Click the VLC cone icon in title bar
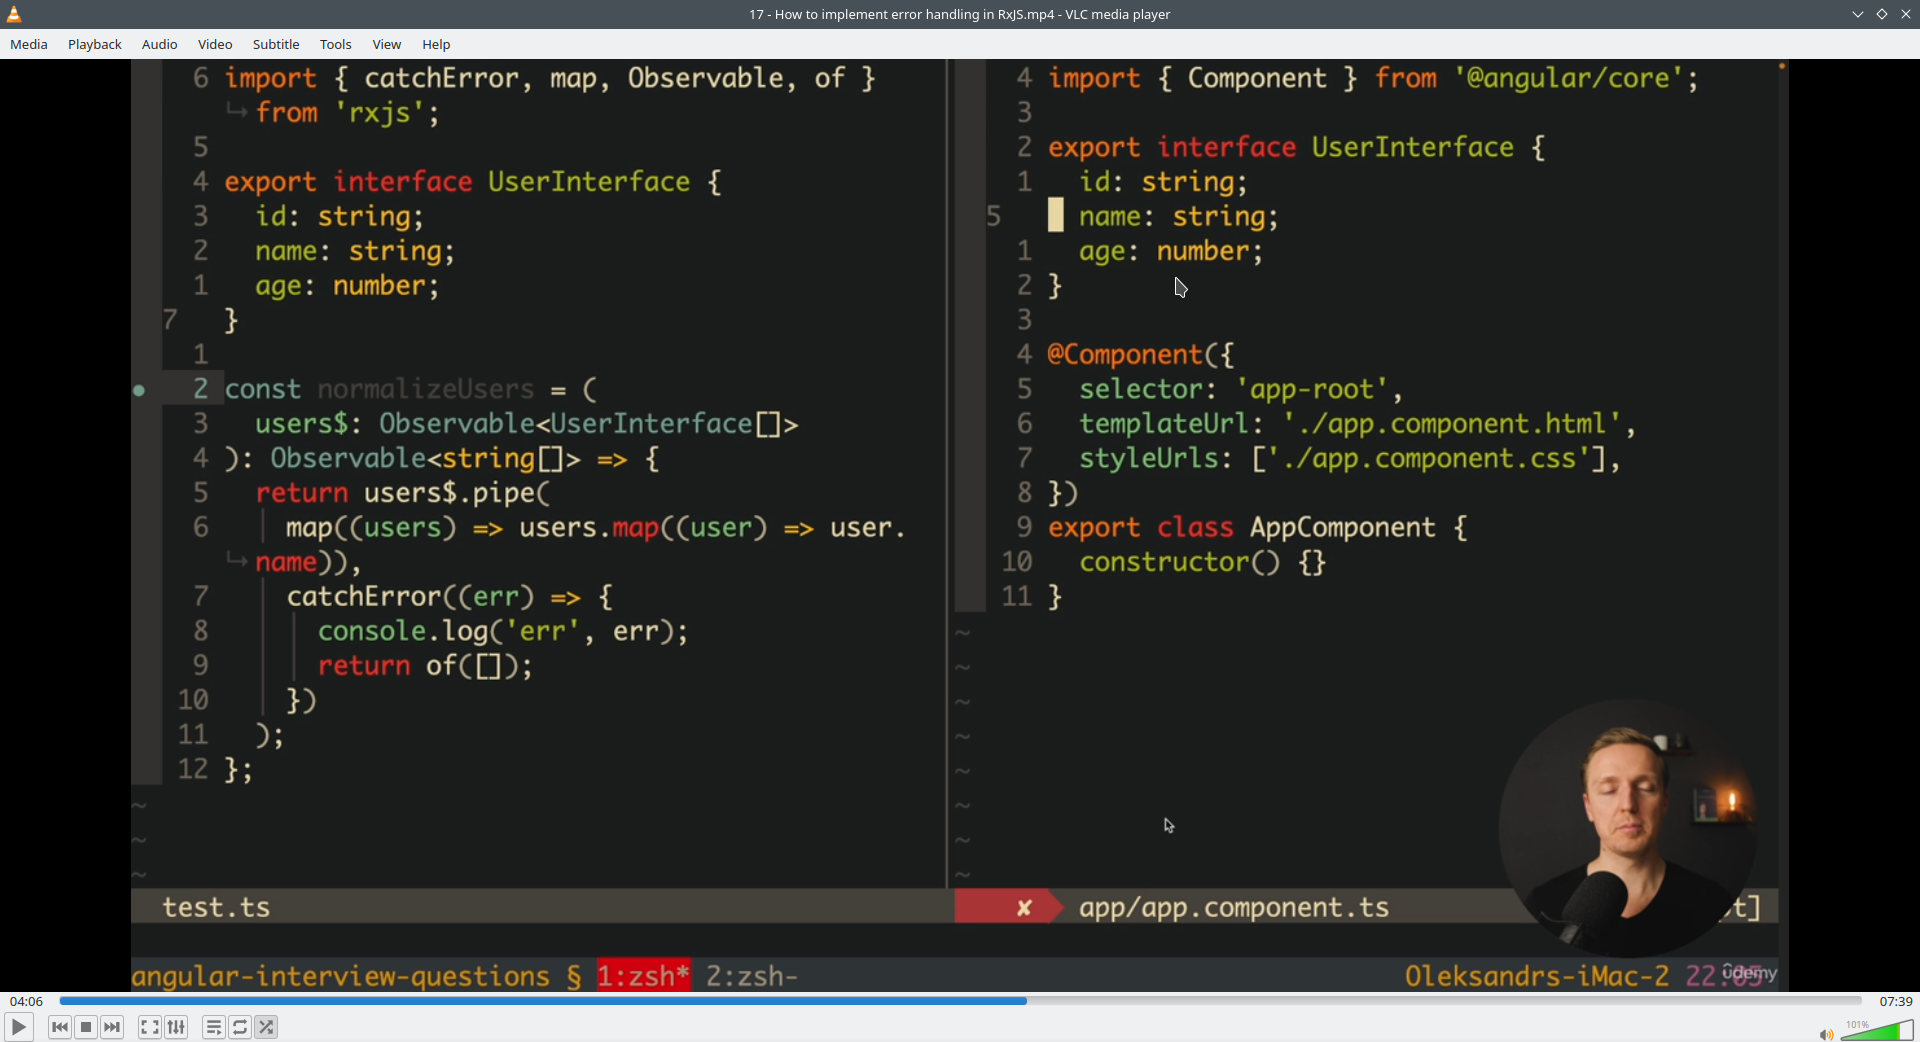The height and width of the screenshot is (1042, 1920). (x=14, y=14)
